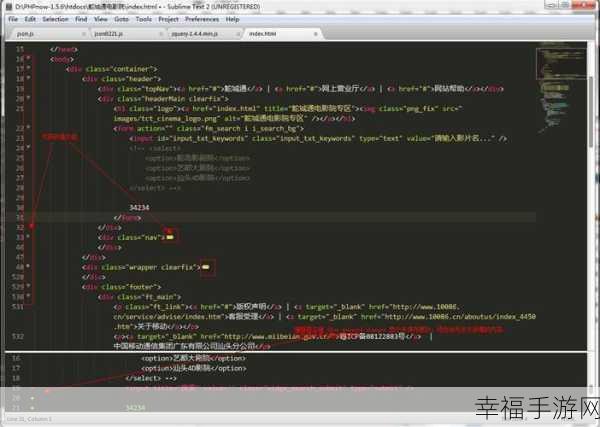The width and height of the screenshot is (600, 427).
Task: Open the Goto menu
Action: [121, 19]
